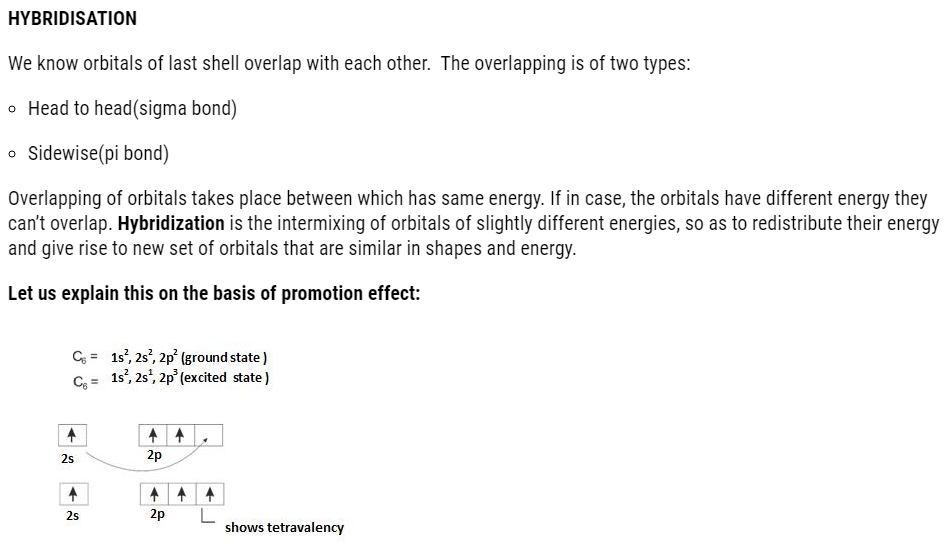This screenshot has height=549, width=949.
Task: Click the ground state configuration line
Action: tap(170, 357)
